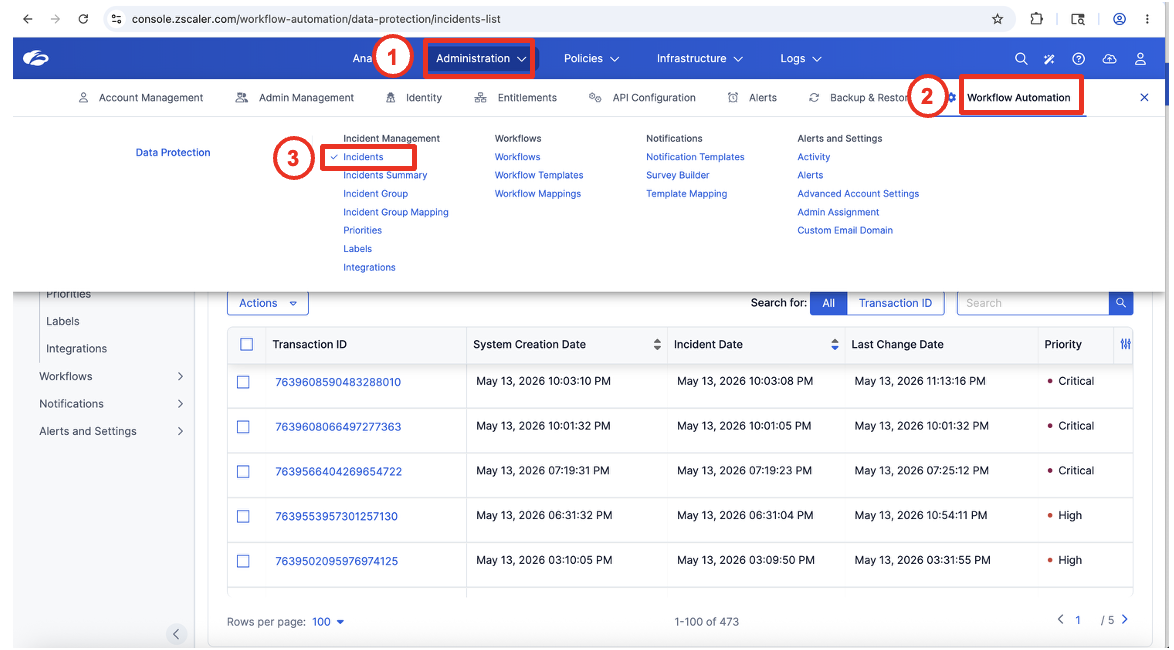Bookmark this page with the star icon
The height and width of the screenshot is (650, 1174).
[997, 19]
